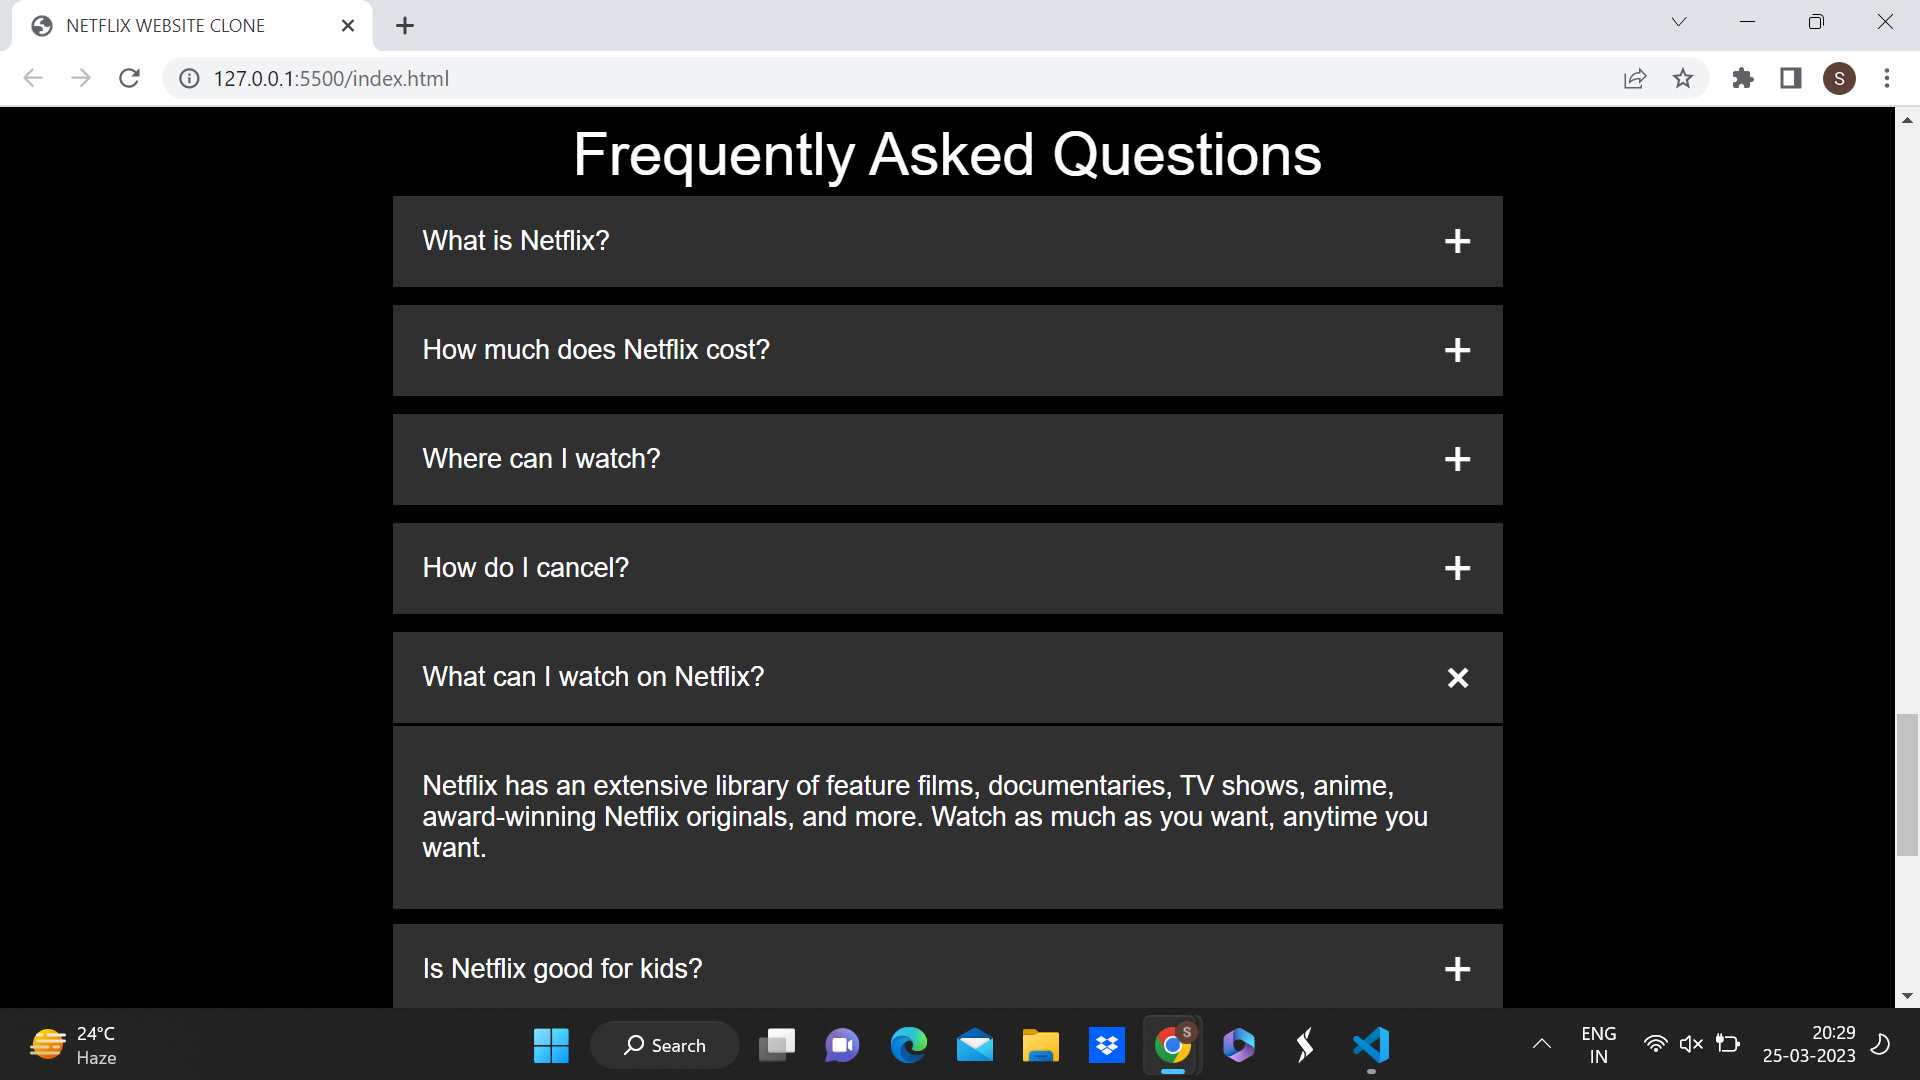Image resolution: width=1920 pixels, height=1080 pixels.
Task: Launch Visual Studio Code from the taskbar
Action: [1371, 1045]
